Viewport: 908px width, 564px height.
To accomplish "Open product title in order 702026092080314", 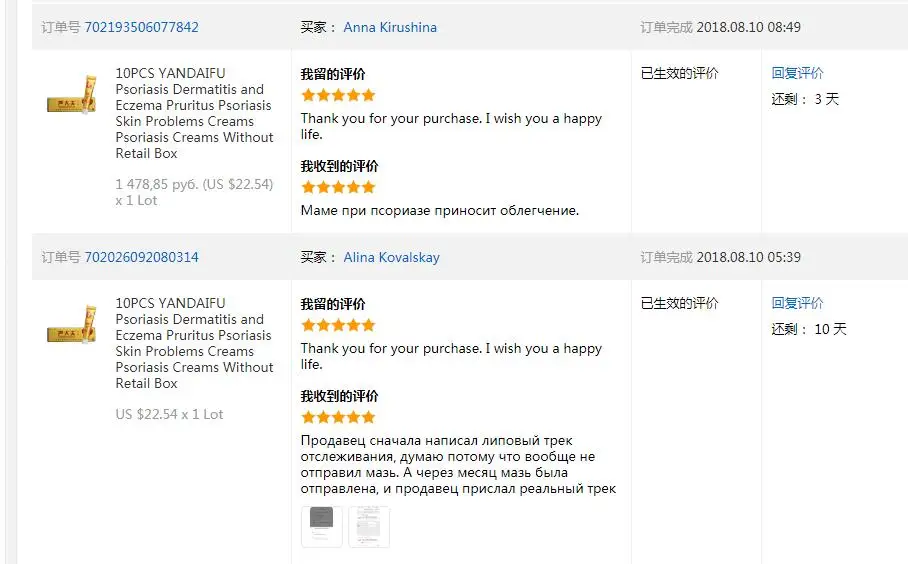I will (x=194, y=343).
